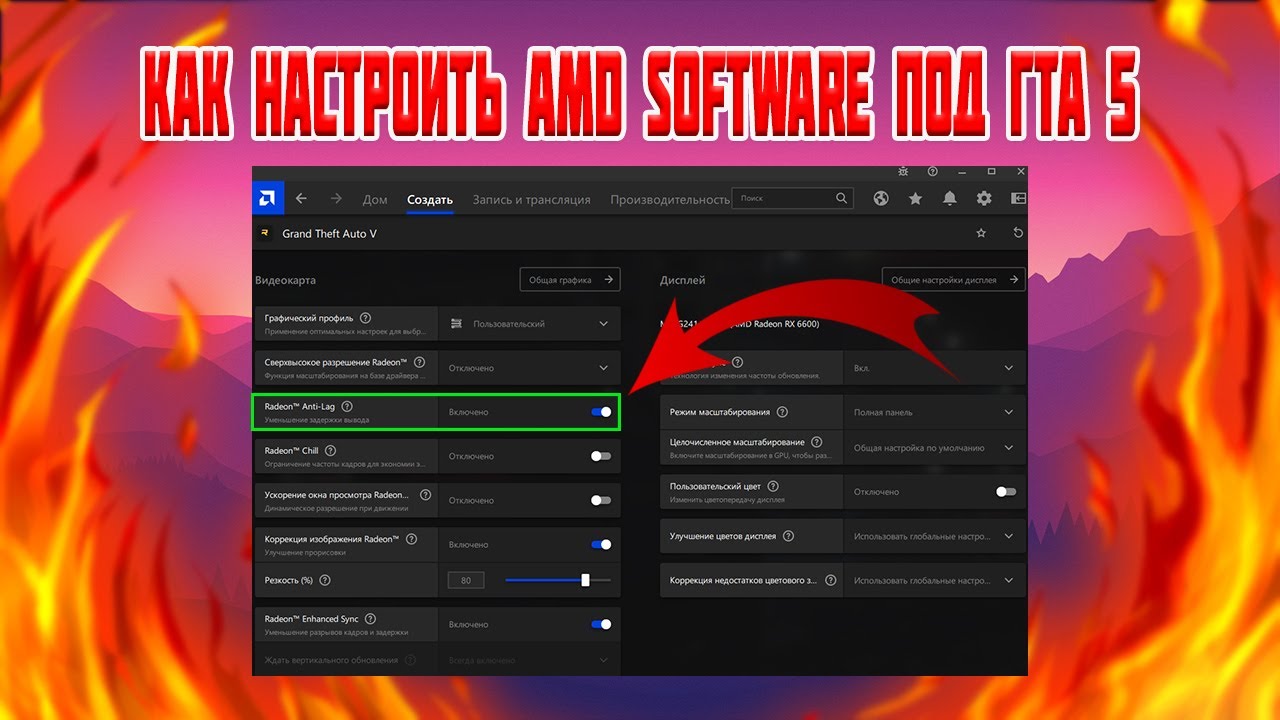Open the Улучшение цветов дисплея dropdown
This screenshot has width=1280, height=720.
click(935, 536)
